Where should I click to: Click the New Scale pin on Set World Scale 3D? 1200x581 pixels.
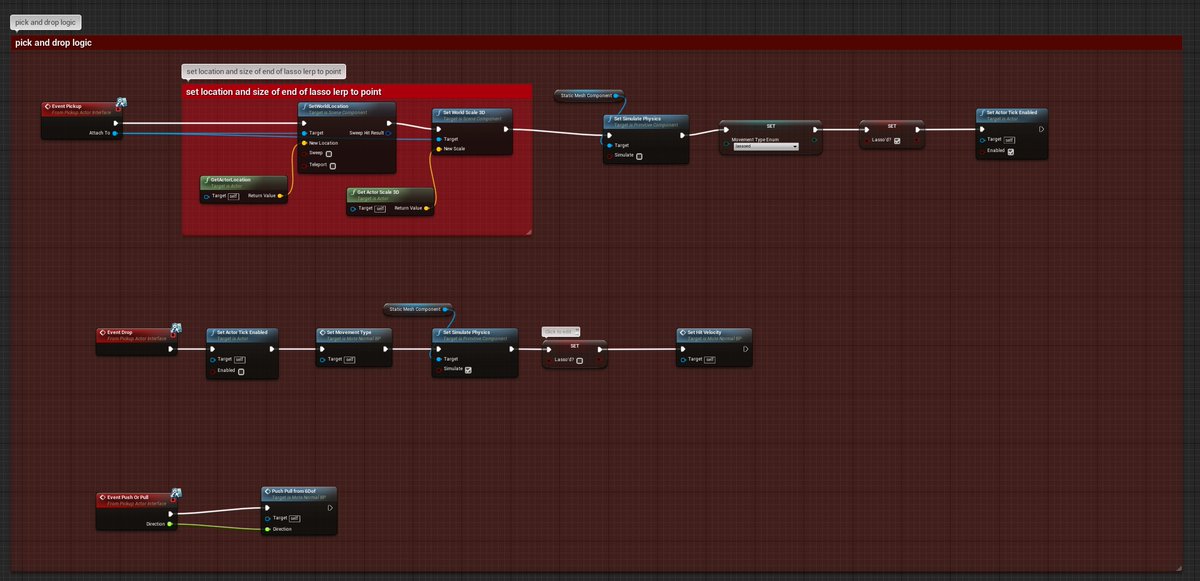438,149
